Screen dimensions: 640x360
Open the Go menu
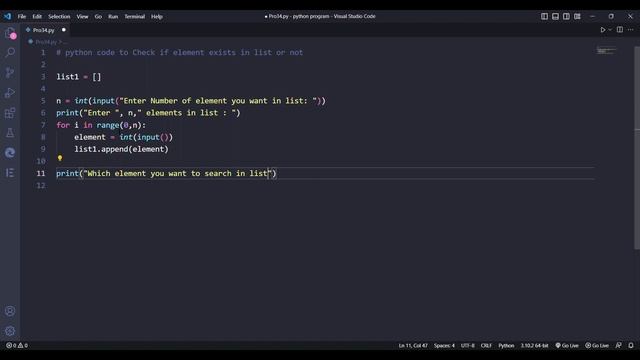tap(98, 17)
